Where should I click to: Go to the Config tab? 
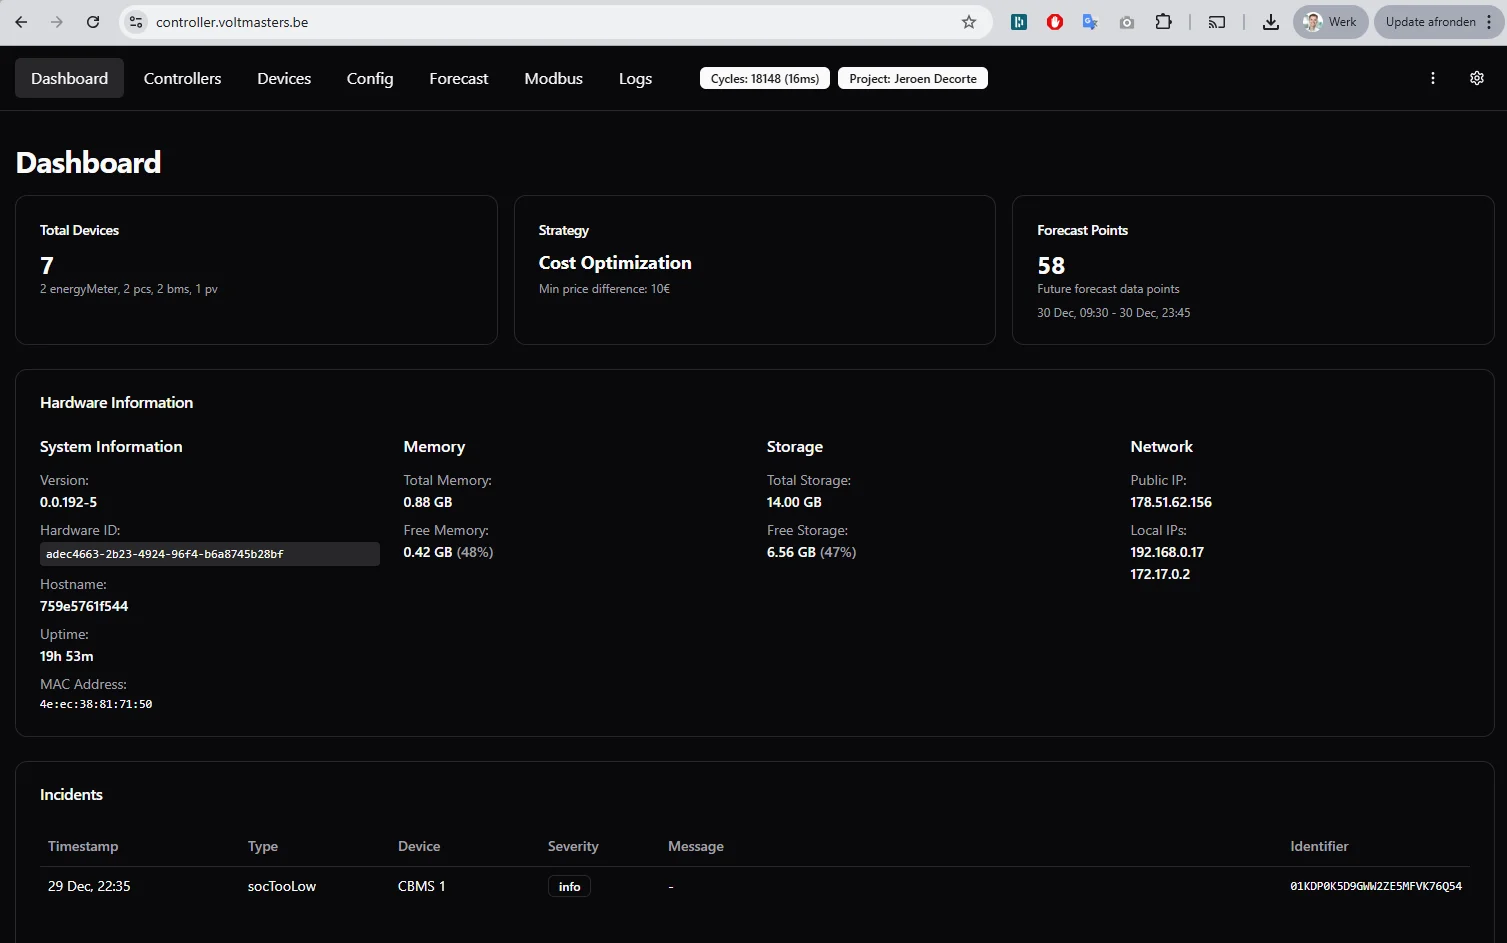(x=370, y=78)
